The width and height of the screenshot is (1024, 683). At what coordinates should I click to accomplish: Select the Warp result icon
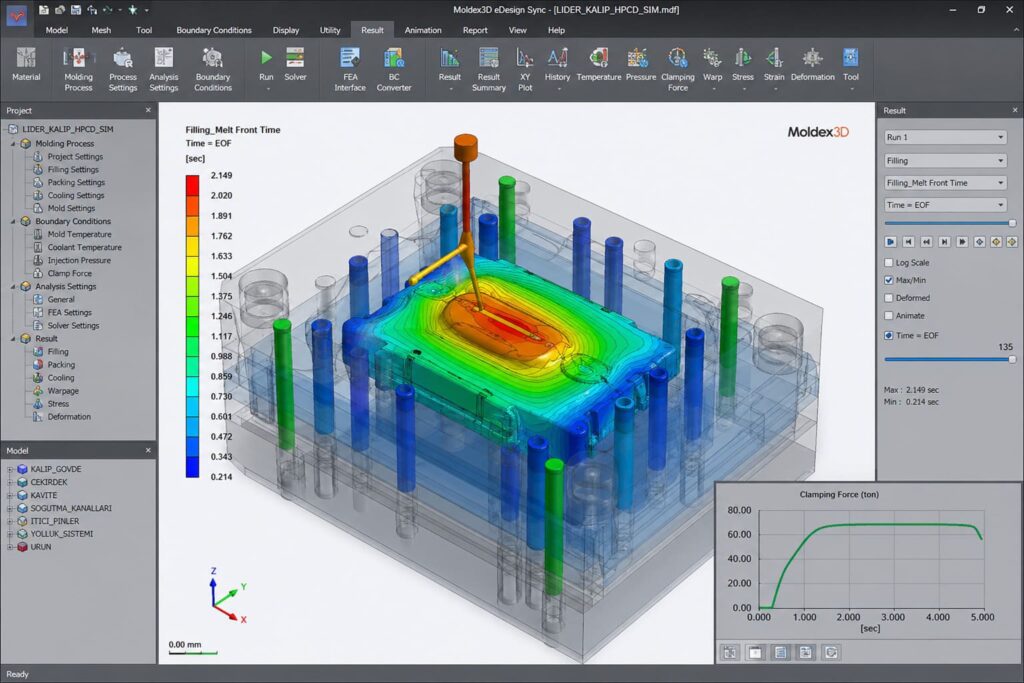point(712,67)
